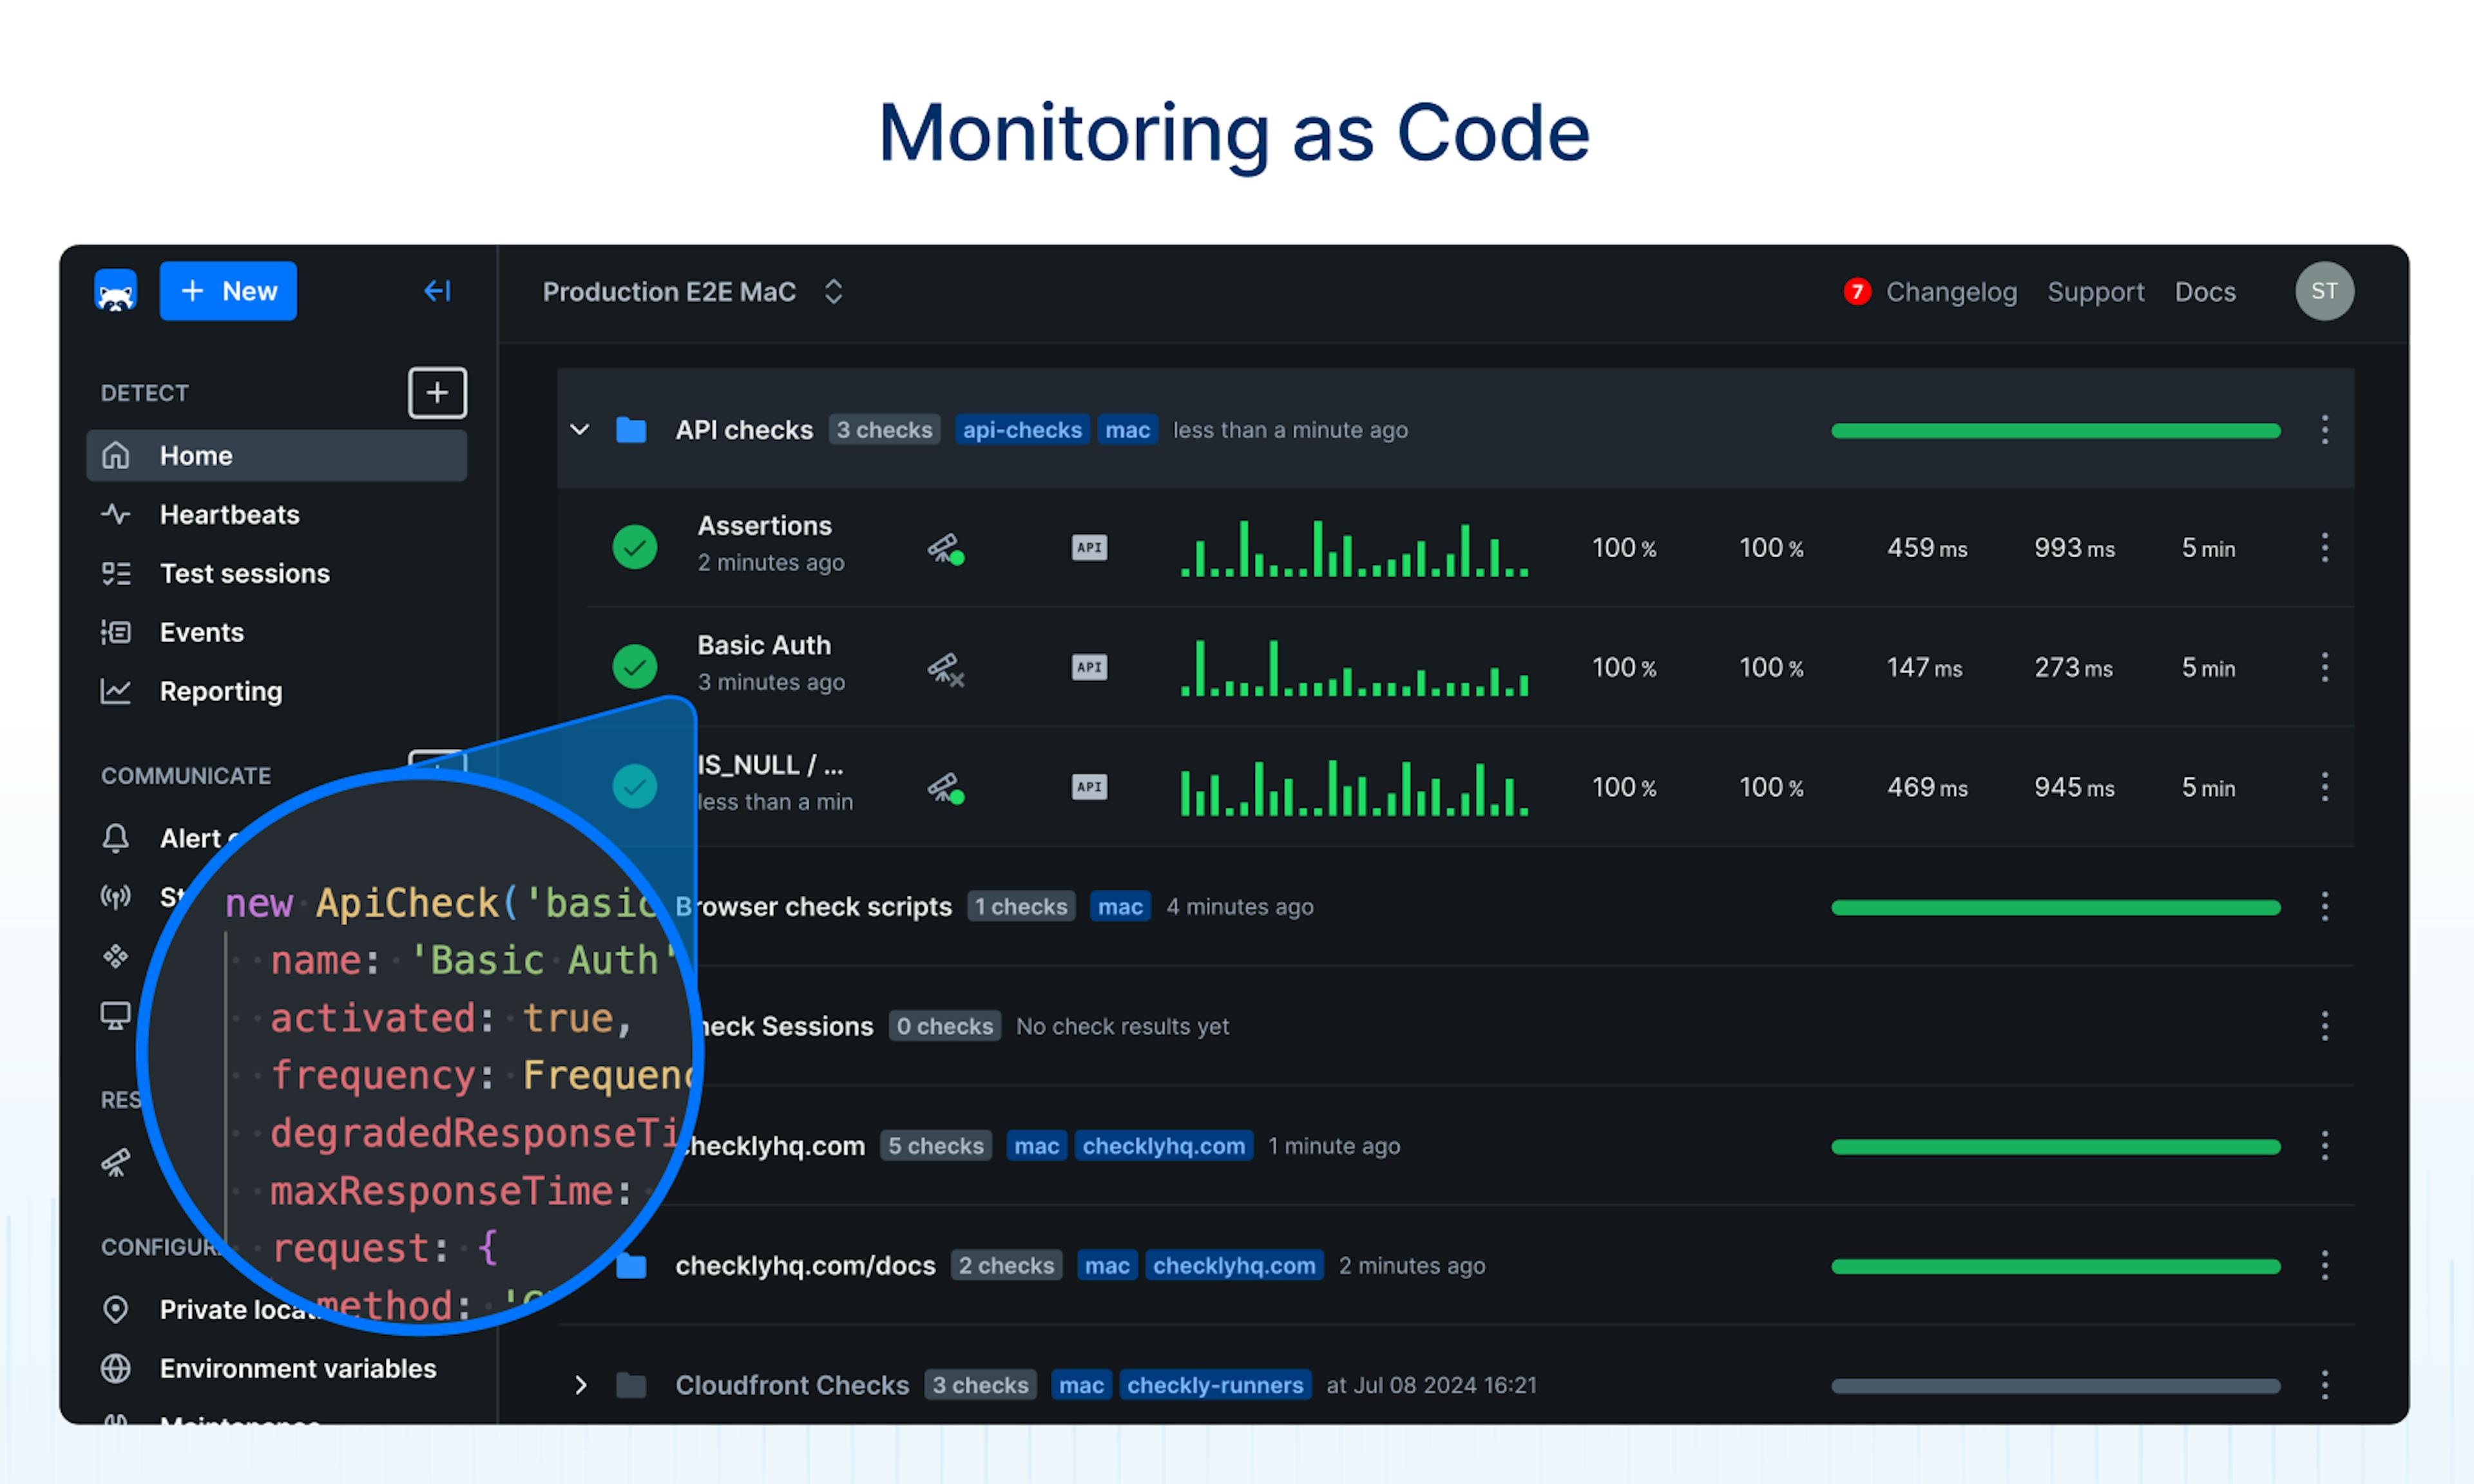Click the 0 checks badge
This screenshot has width=2474, height=1484.
tap(944, 1026)
